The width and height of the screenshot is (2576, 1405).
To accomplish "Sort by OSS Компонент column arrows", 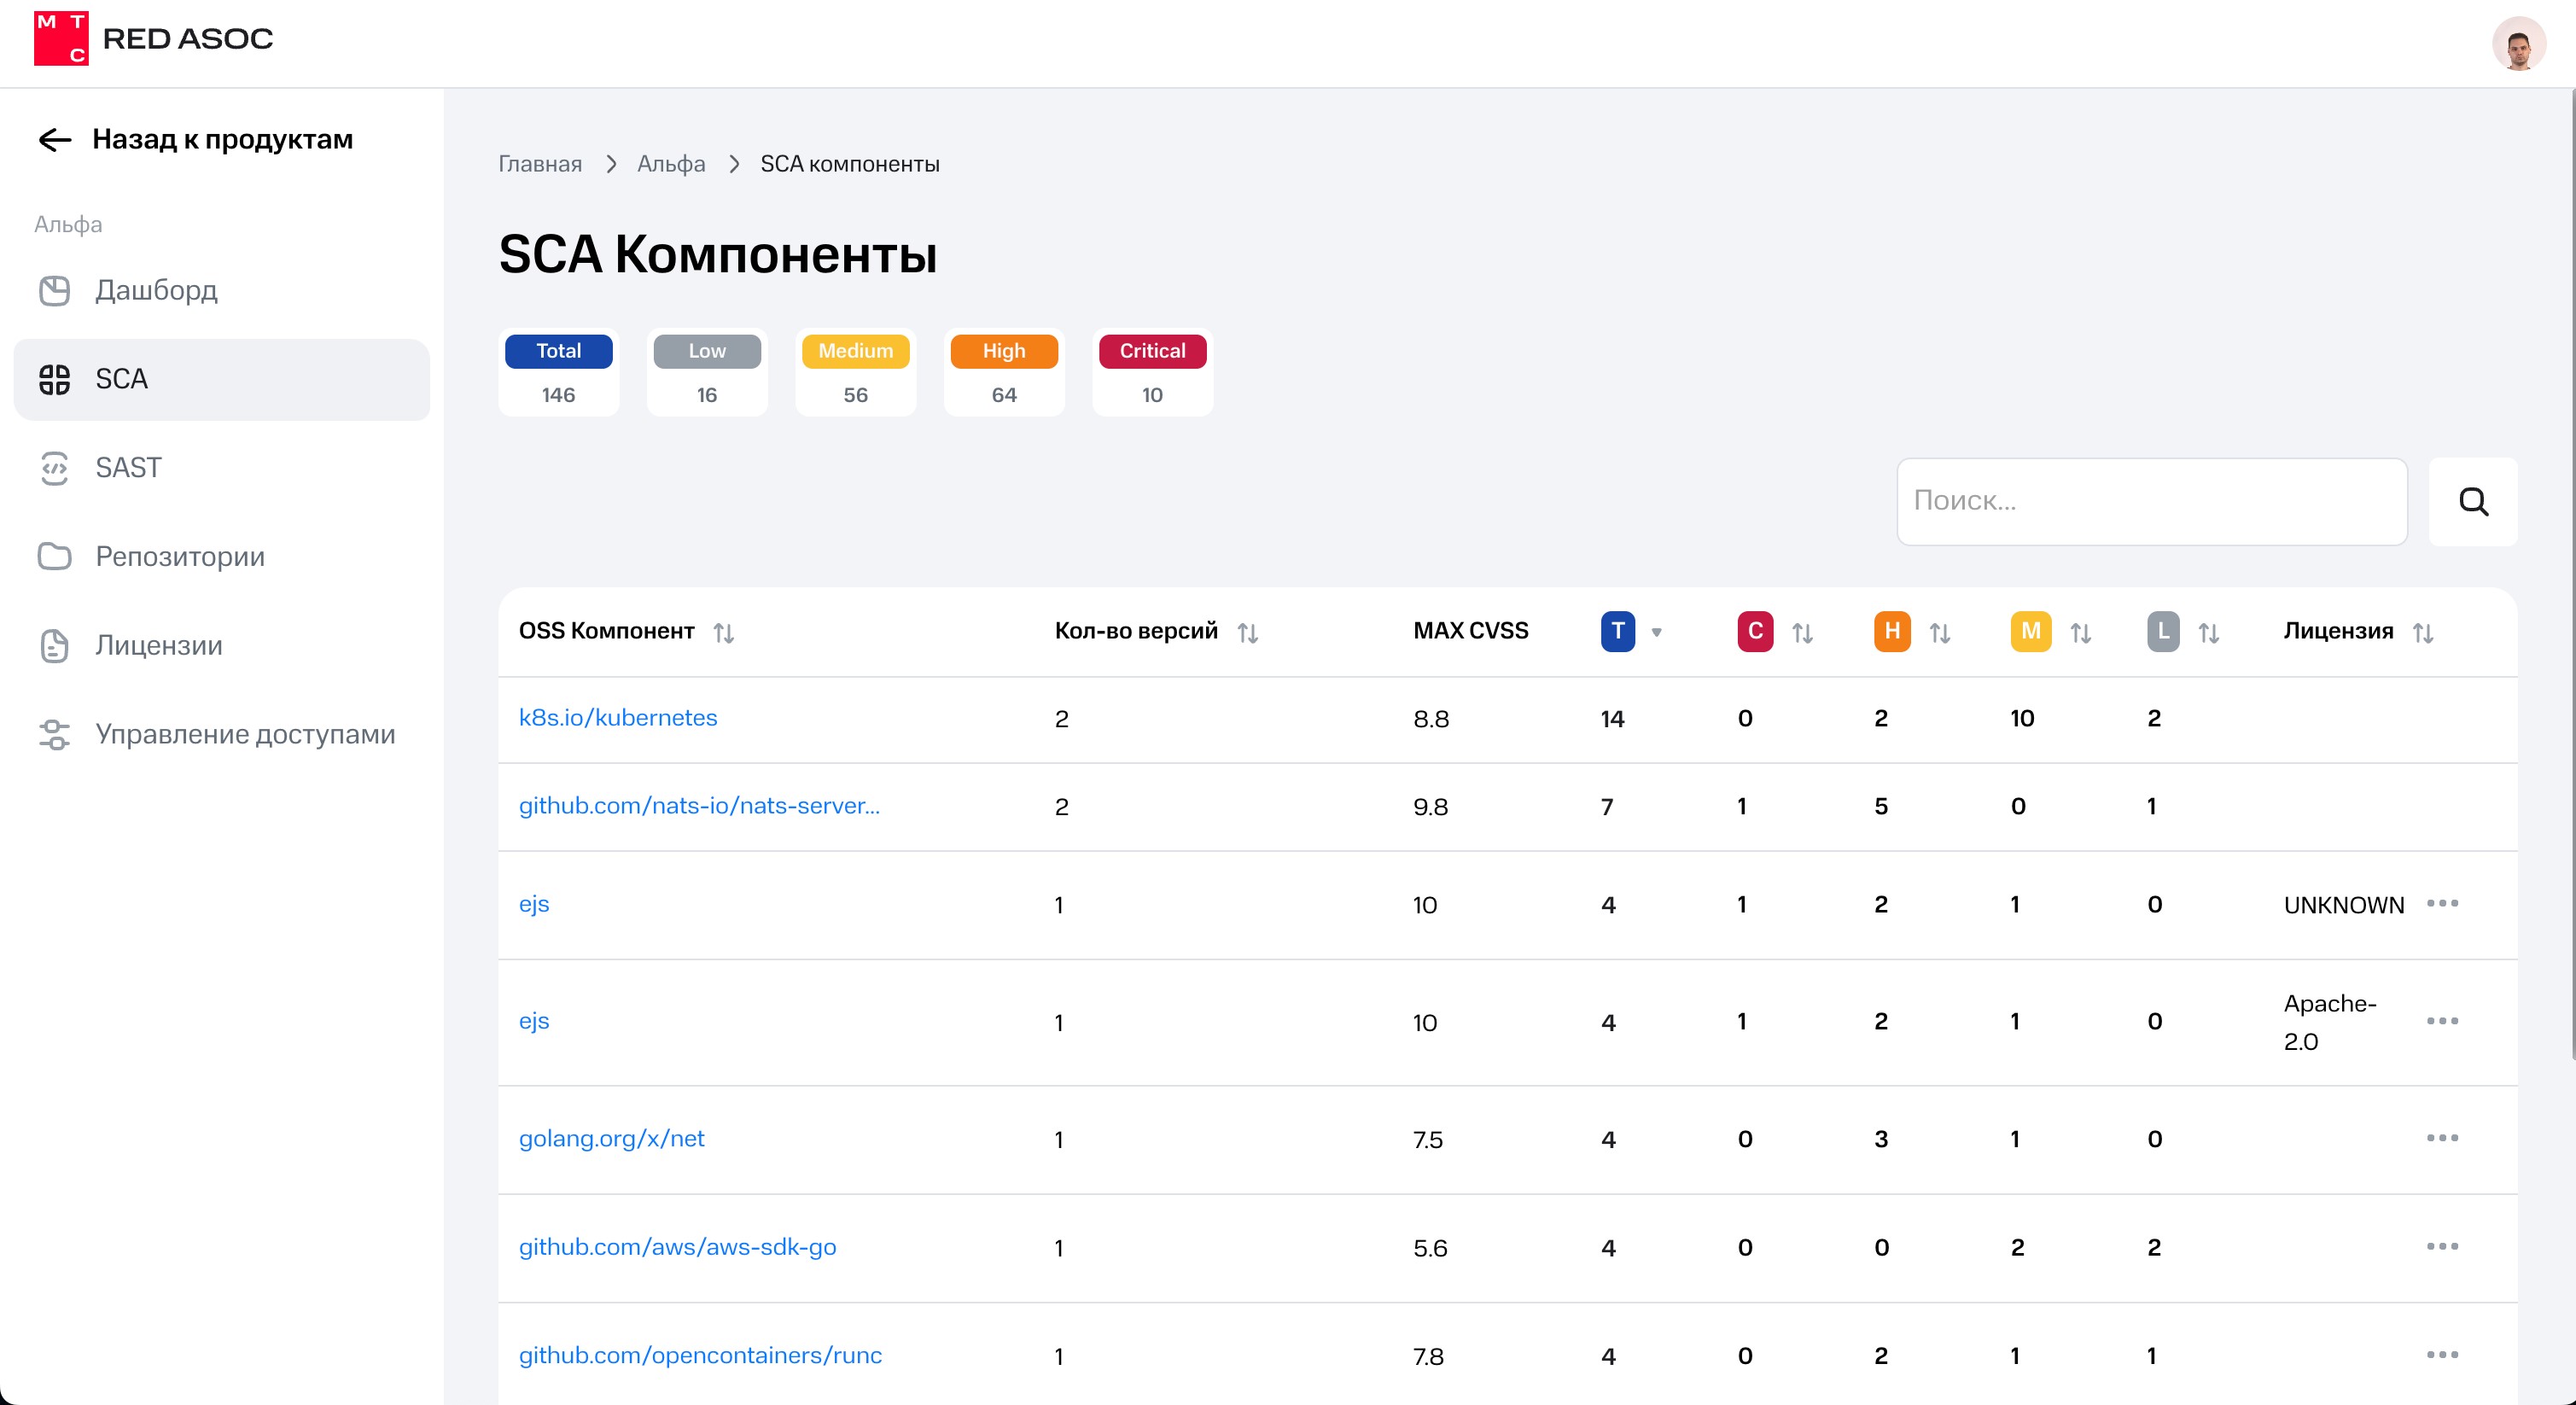I will coord(724,633).
